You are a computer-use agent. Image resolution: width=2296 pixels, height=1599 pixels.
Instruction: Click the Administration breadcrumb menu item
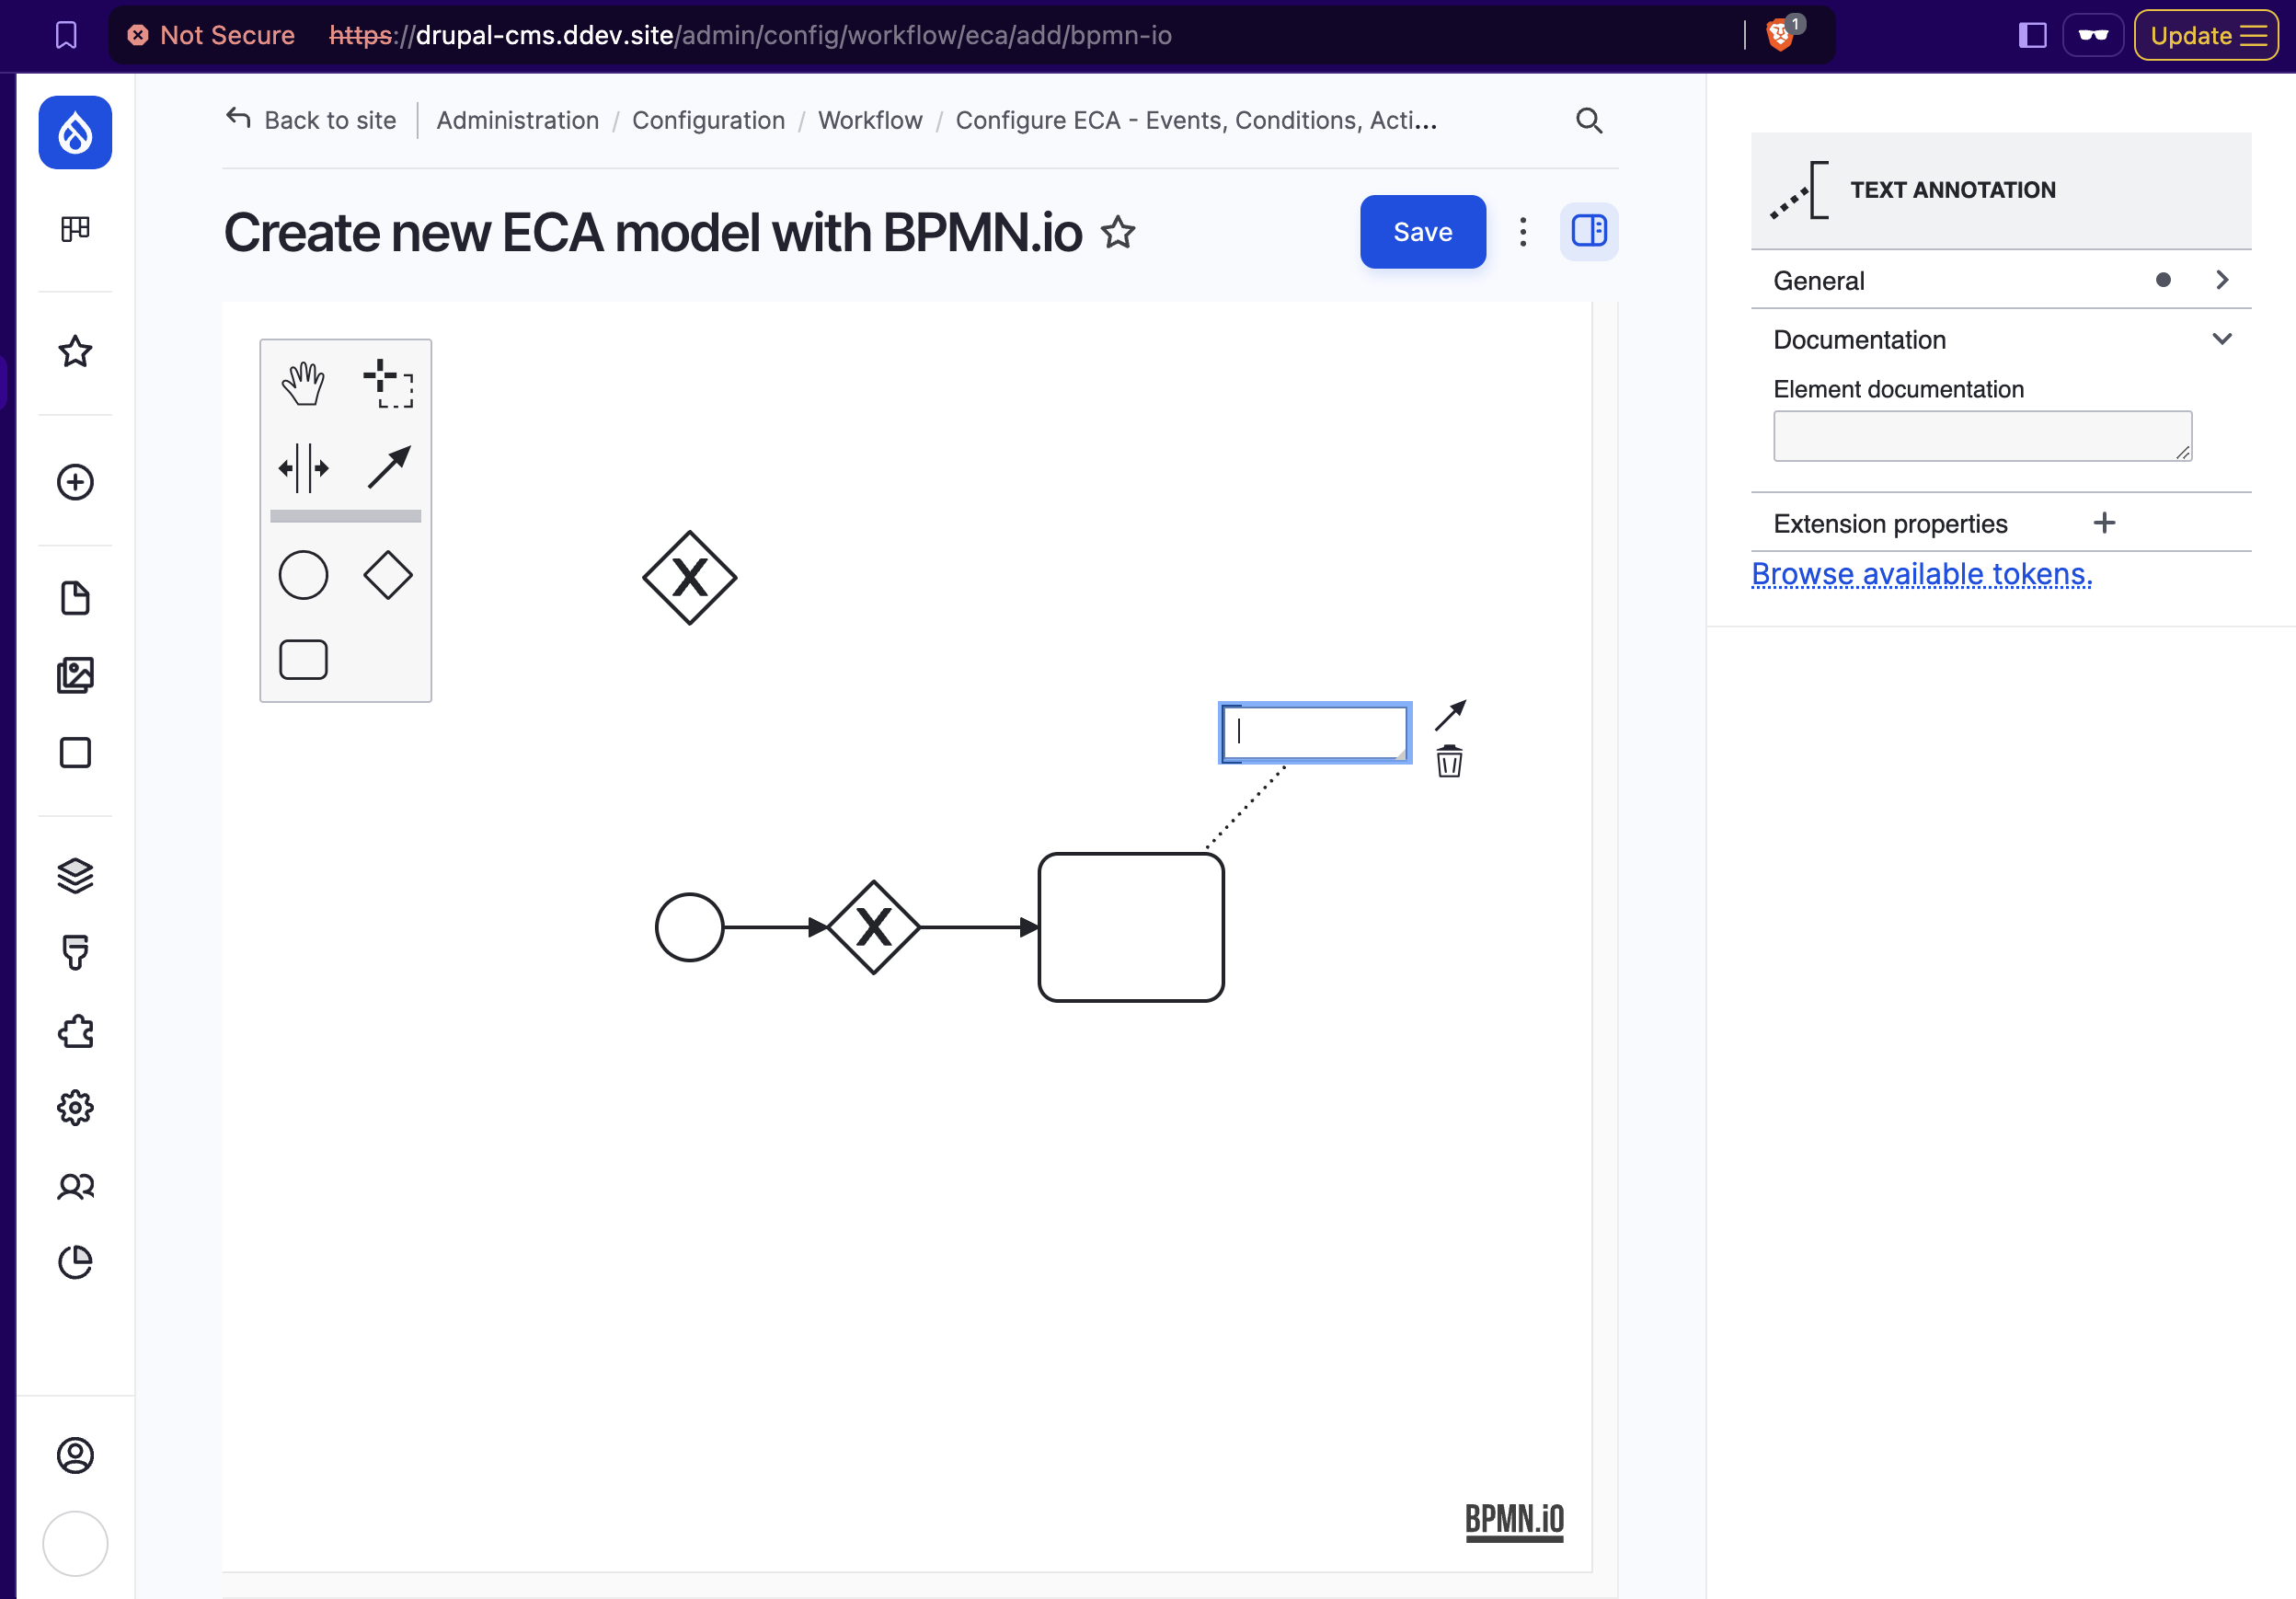[x=516, y=119]
